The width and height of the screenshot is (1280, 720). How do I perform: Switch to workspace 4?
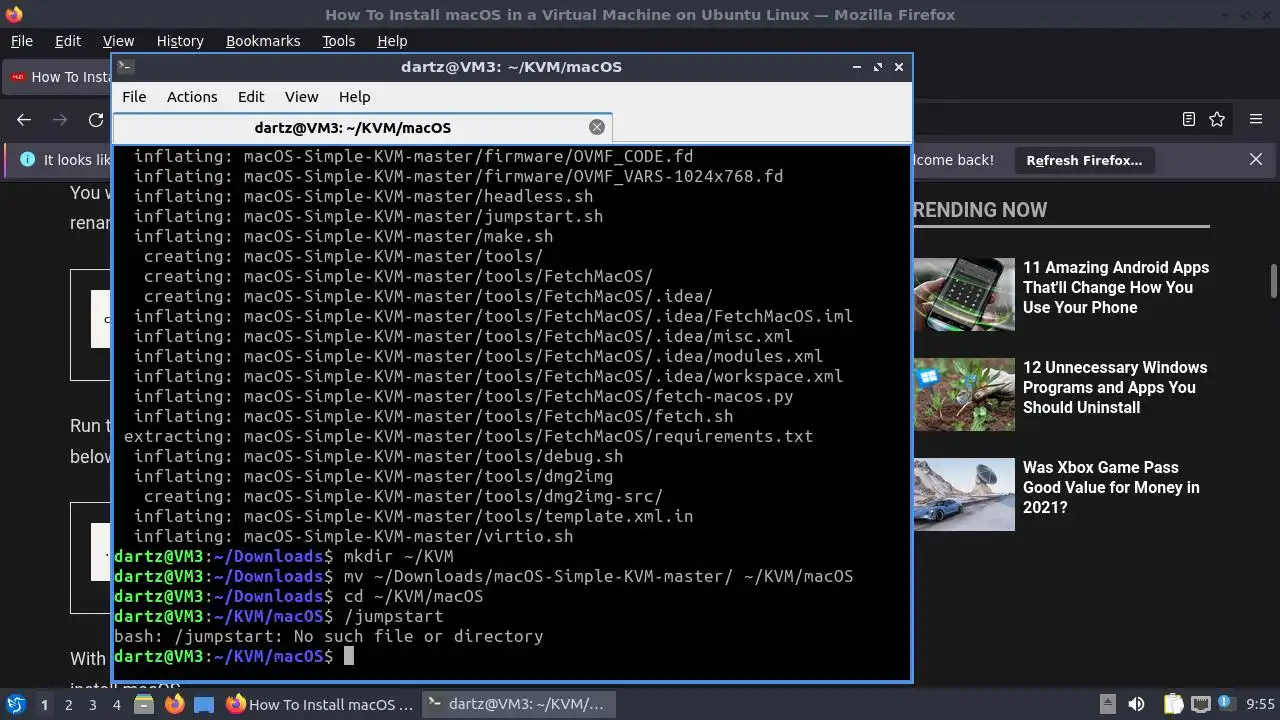(117, 705)
